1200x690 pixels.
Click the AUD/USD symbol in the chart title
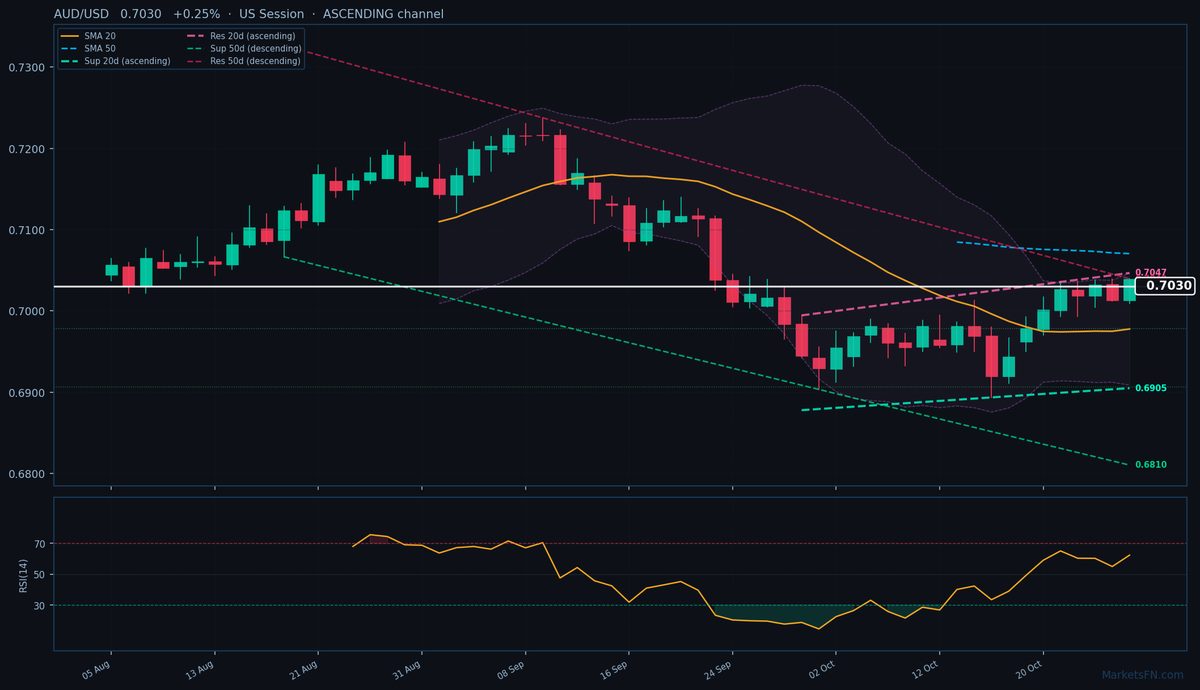[x=82, y=14]
